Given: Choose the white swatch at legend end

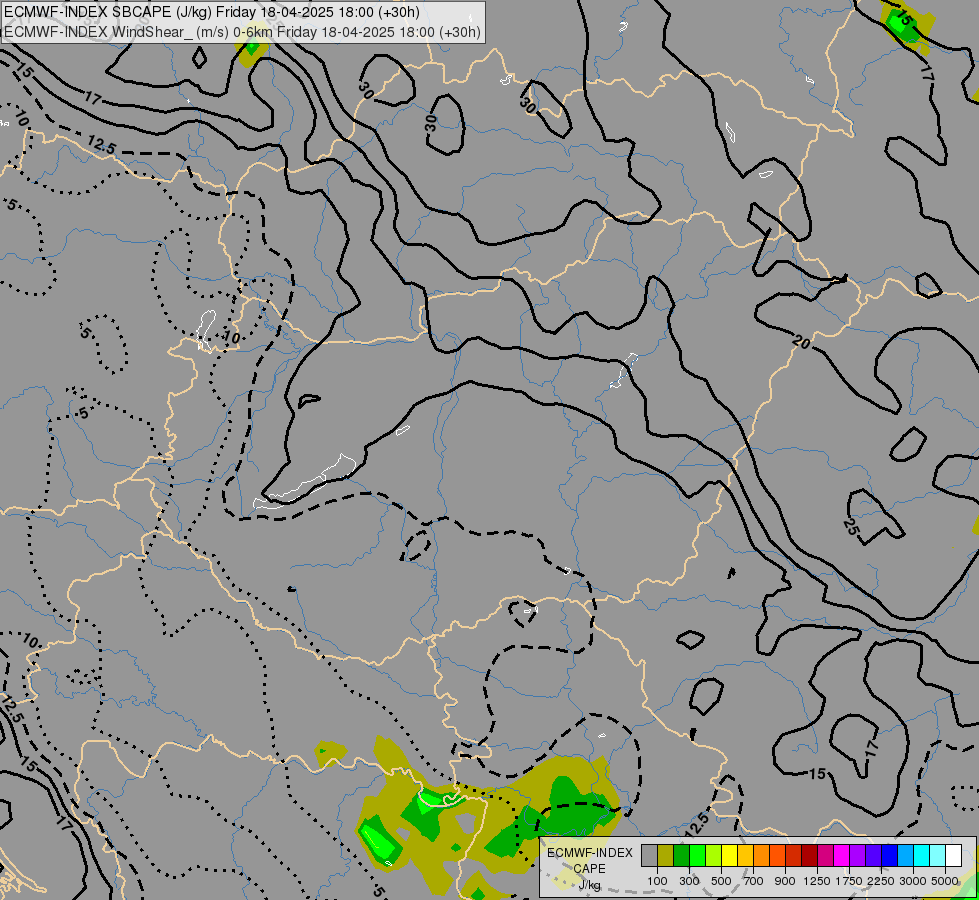Looking at the screenshot, I should 953,855.
